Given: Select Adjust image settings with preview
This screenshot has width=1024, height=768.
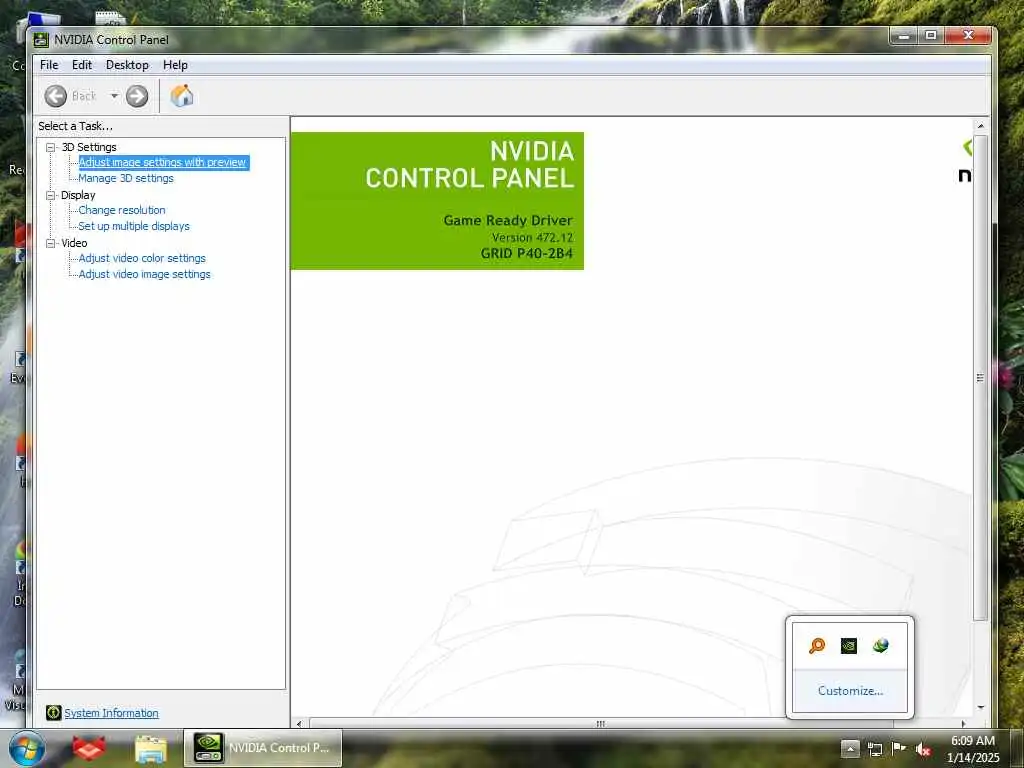Looking at the screenshot, I should [163, 162].
